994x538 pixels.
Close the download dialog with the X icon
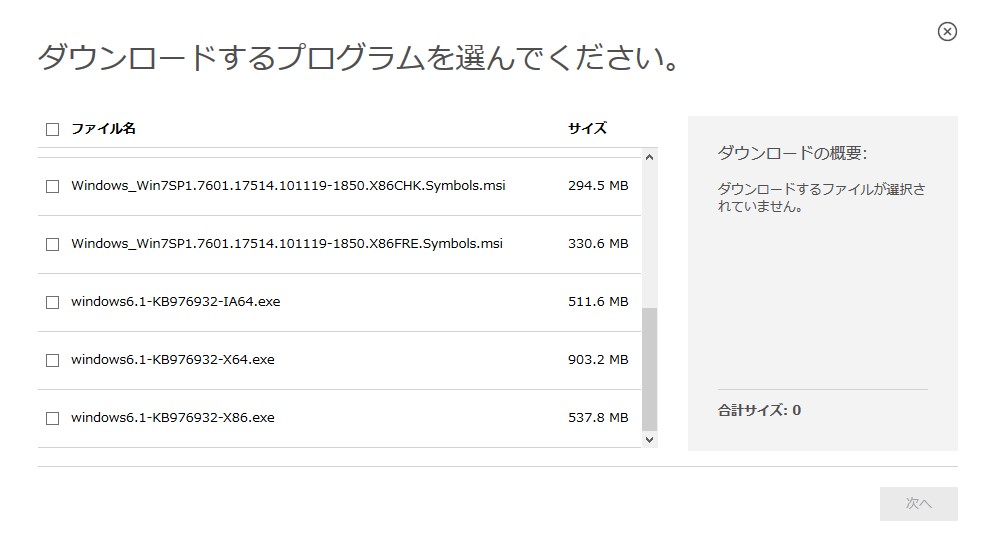947,32
